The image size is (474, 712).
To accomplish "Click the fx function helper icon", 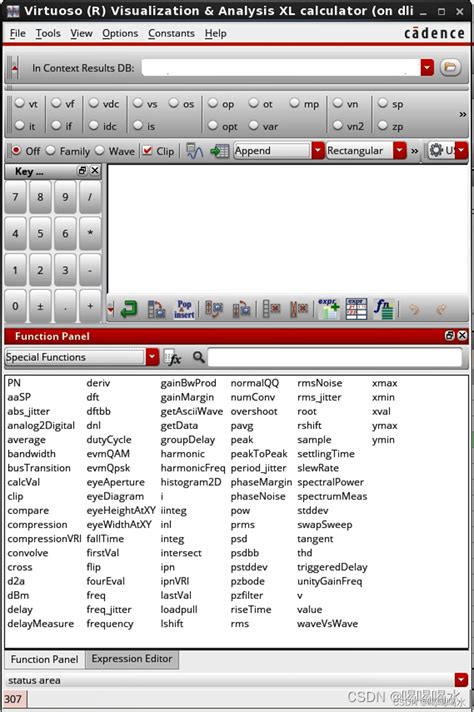I will (x=173, y=358).
